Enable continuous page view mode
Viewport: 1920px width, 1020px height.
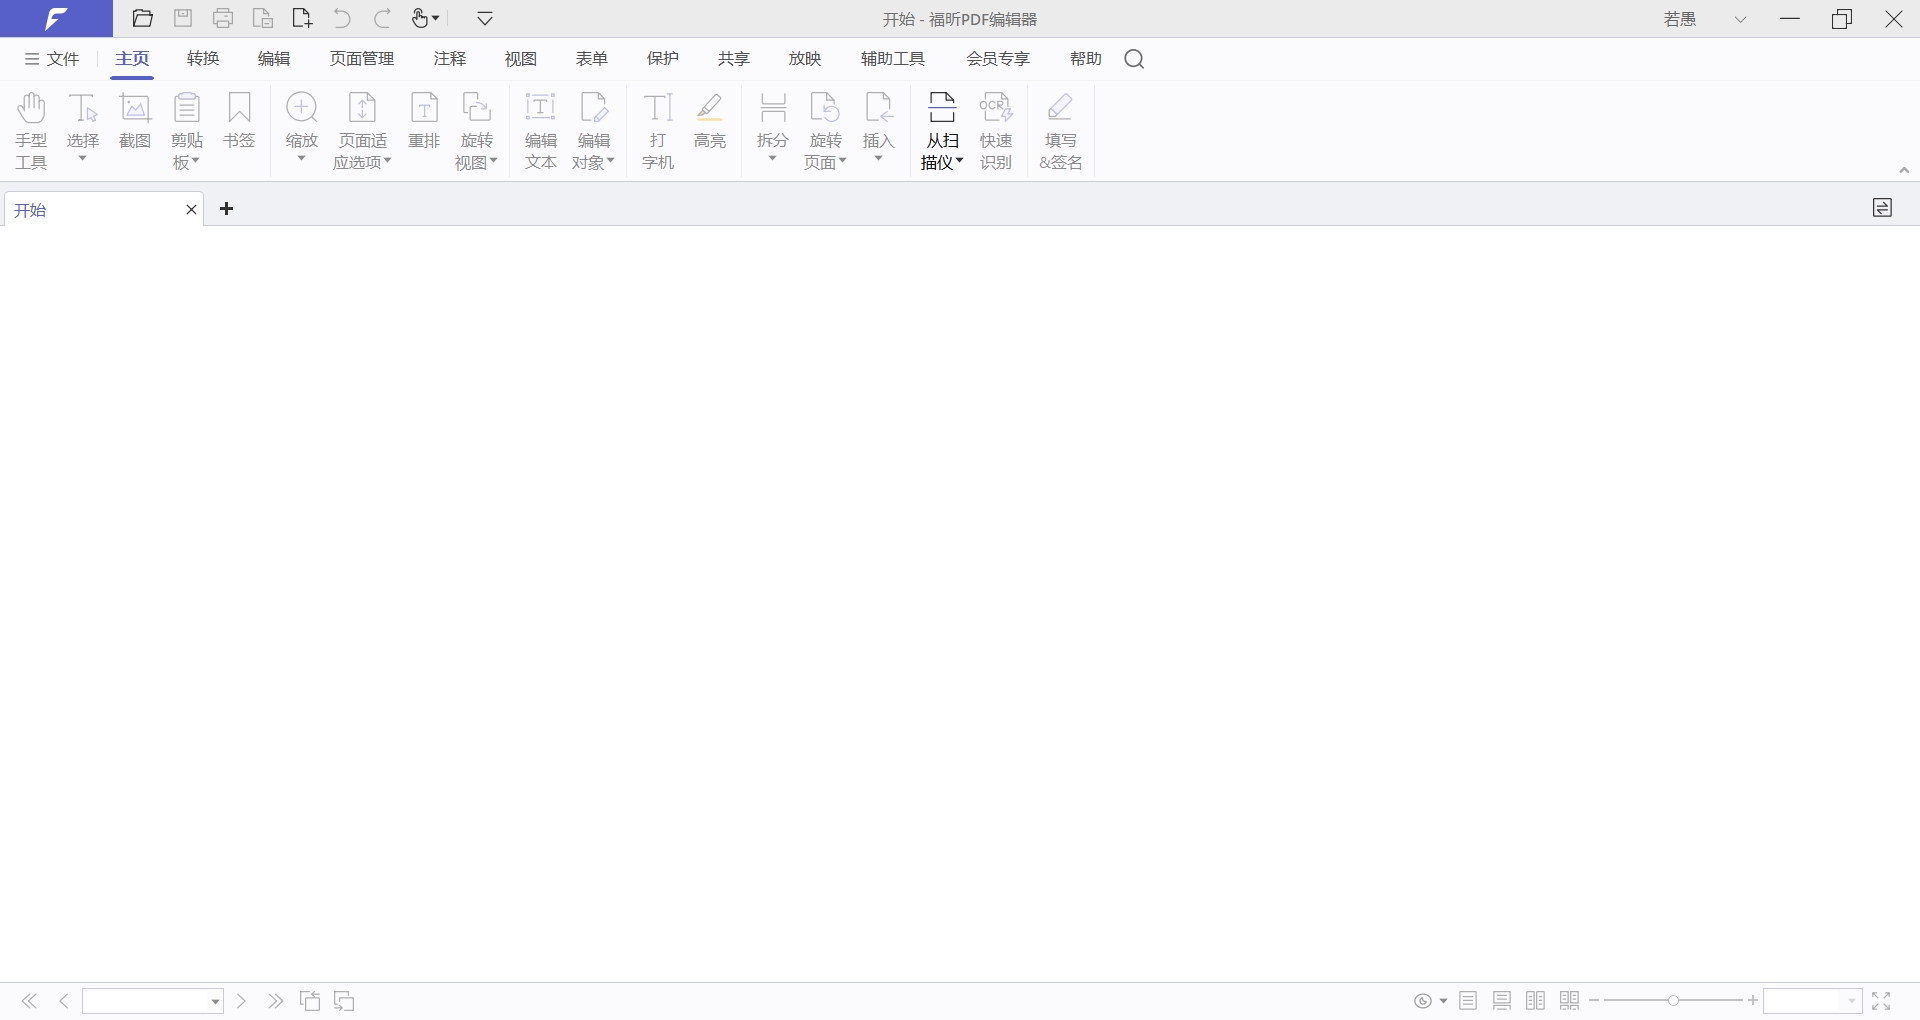point(1502,1001)
